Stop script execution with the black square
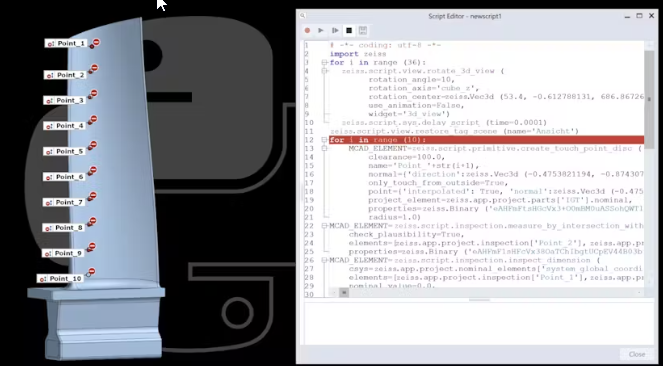Screen dimensions: 663x366 [x=349, y=30]
